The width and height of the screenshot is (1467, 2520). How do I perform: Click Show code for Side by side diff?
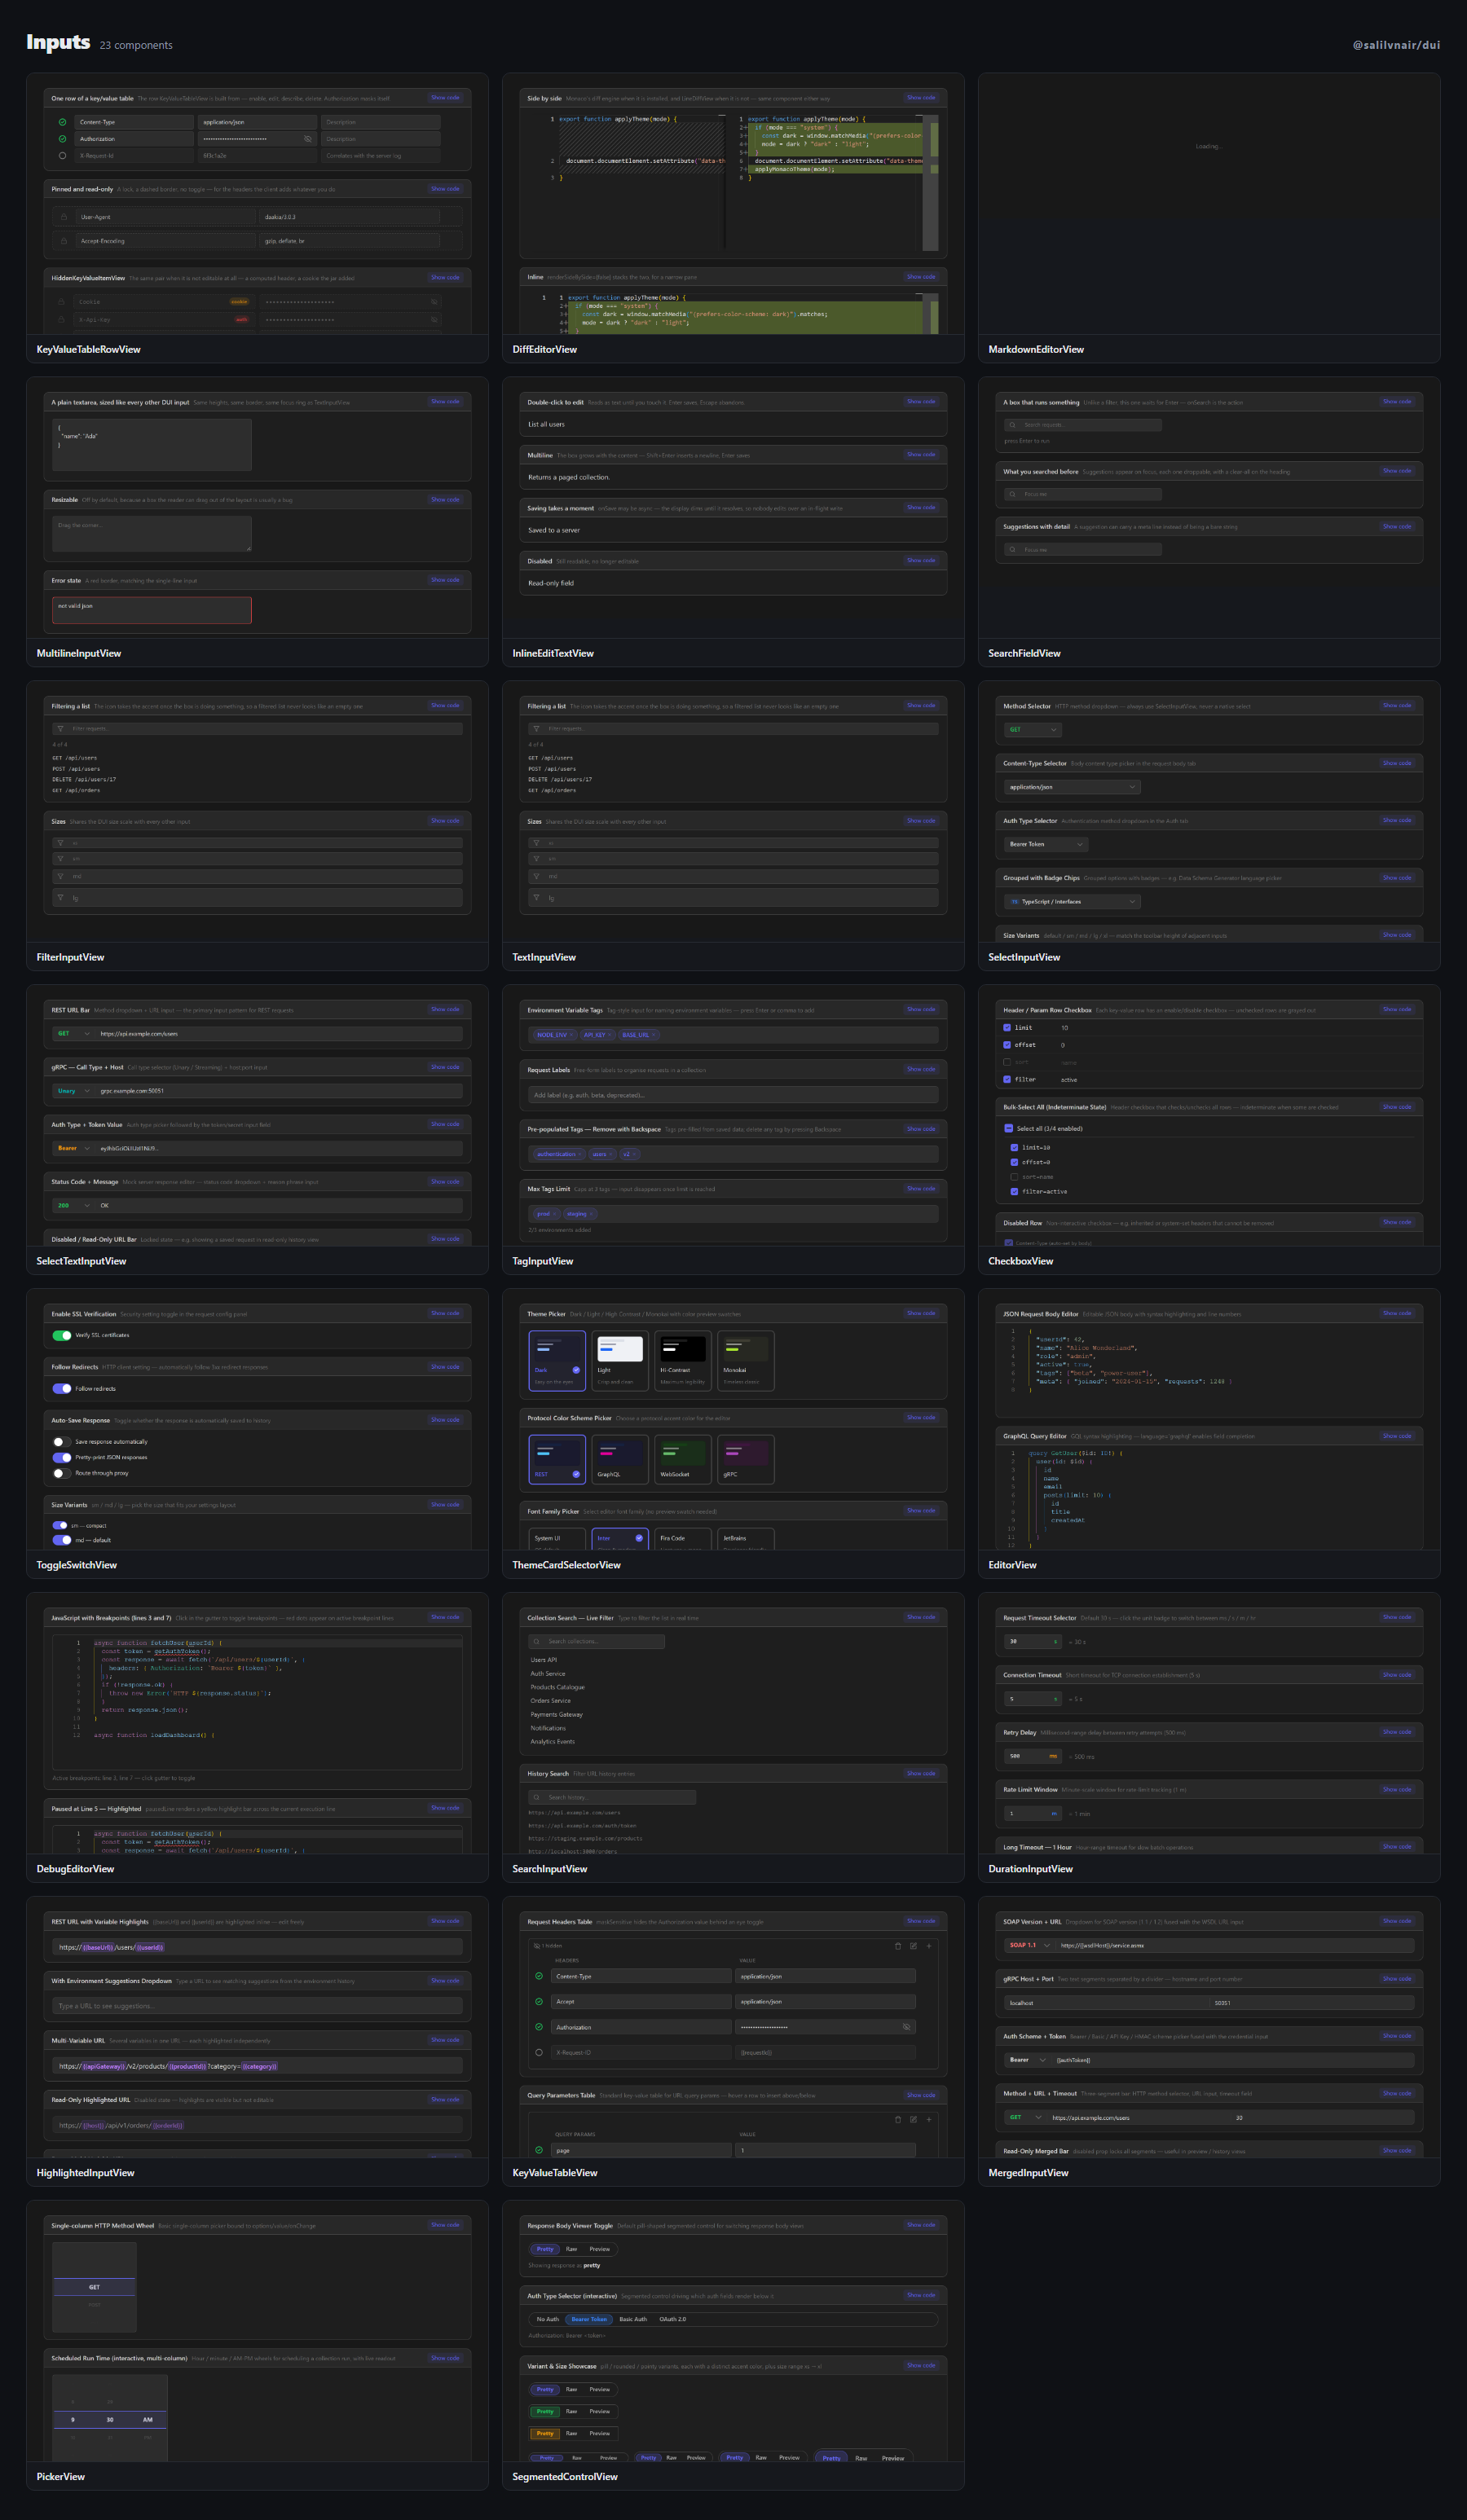[921, 98]
